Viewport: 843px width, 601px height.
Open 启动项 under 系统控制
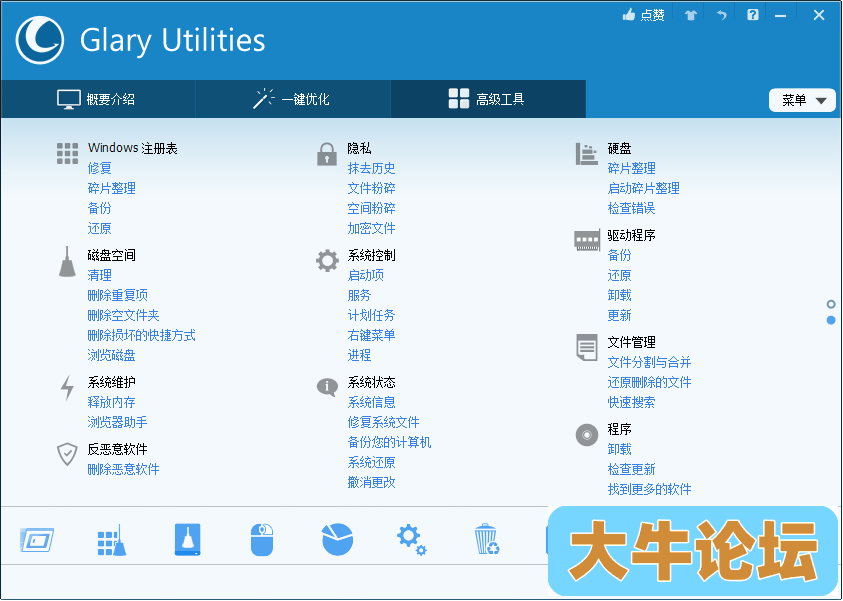tap(366, 275)
